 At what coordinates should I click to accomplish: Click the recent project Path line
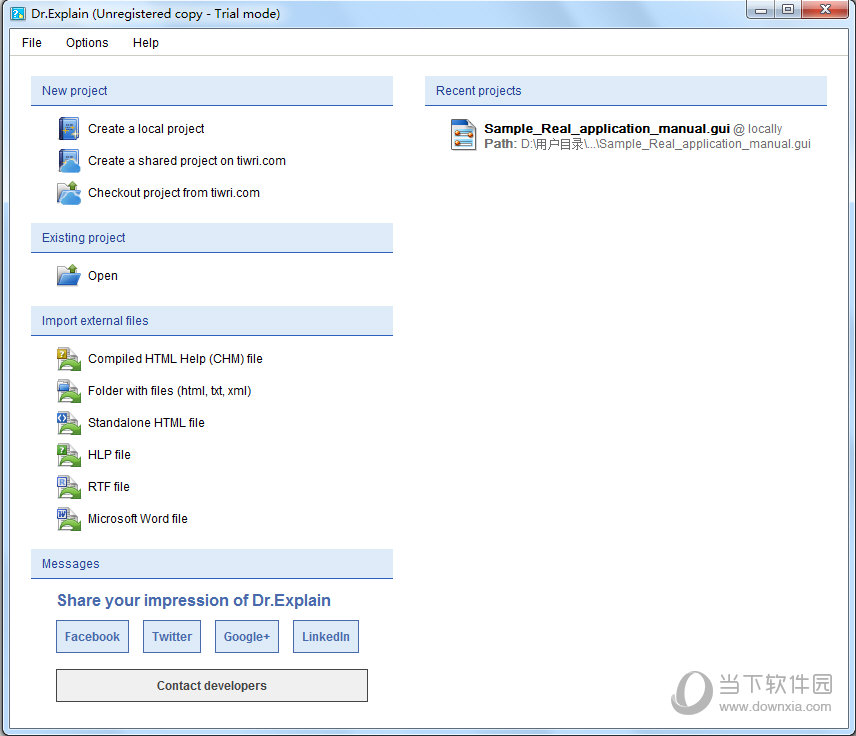(647, 144)
